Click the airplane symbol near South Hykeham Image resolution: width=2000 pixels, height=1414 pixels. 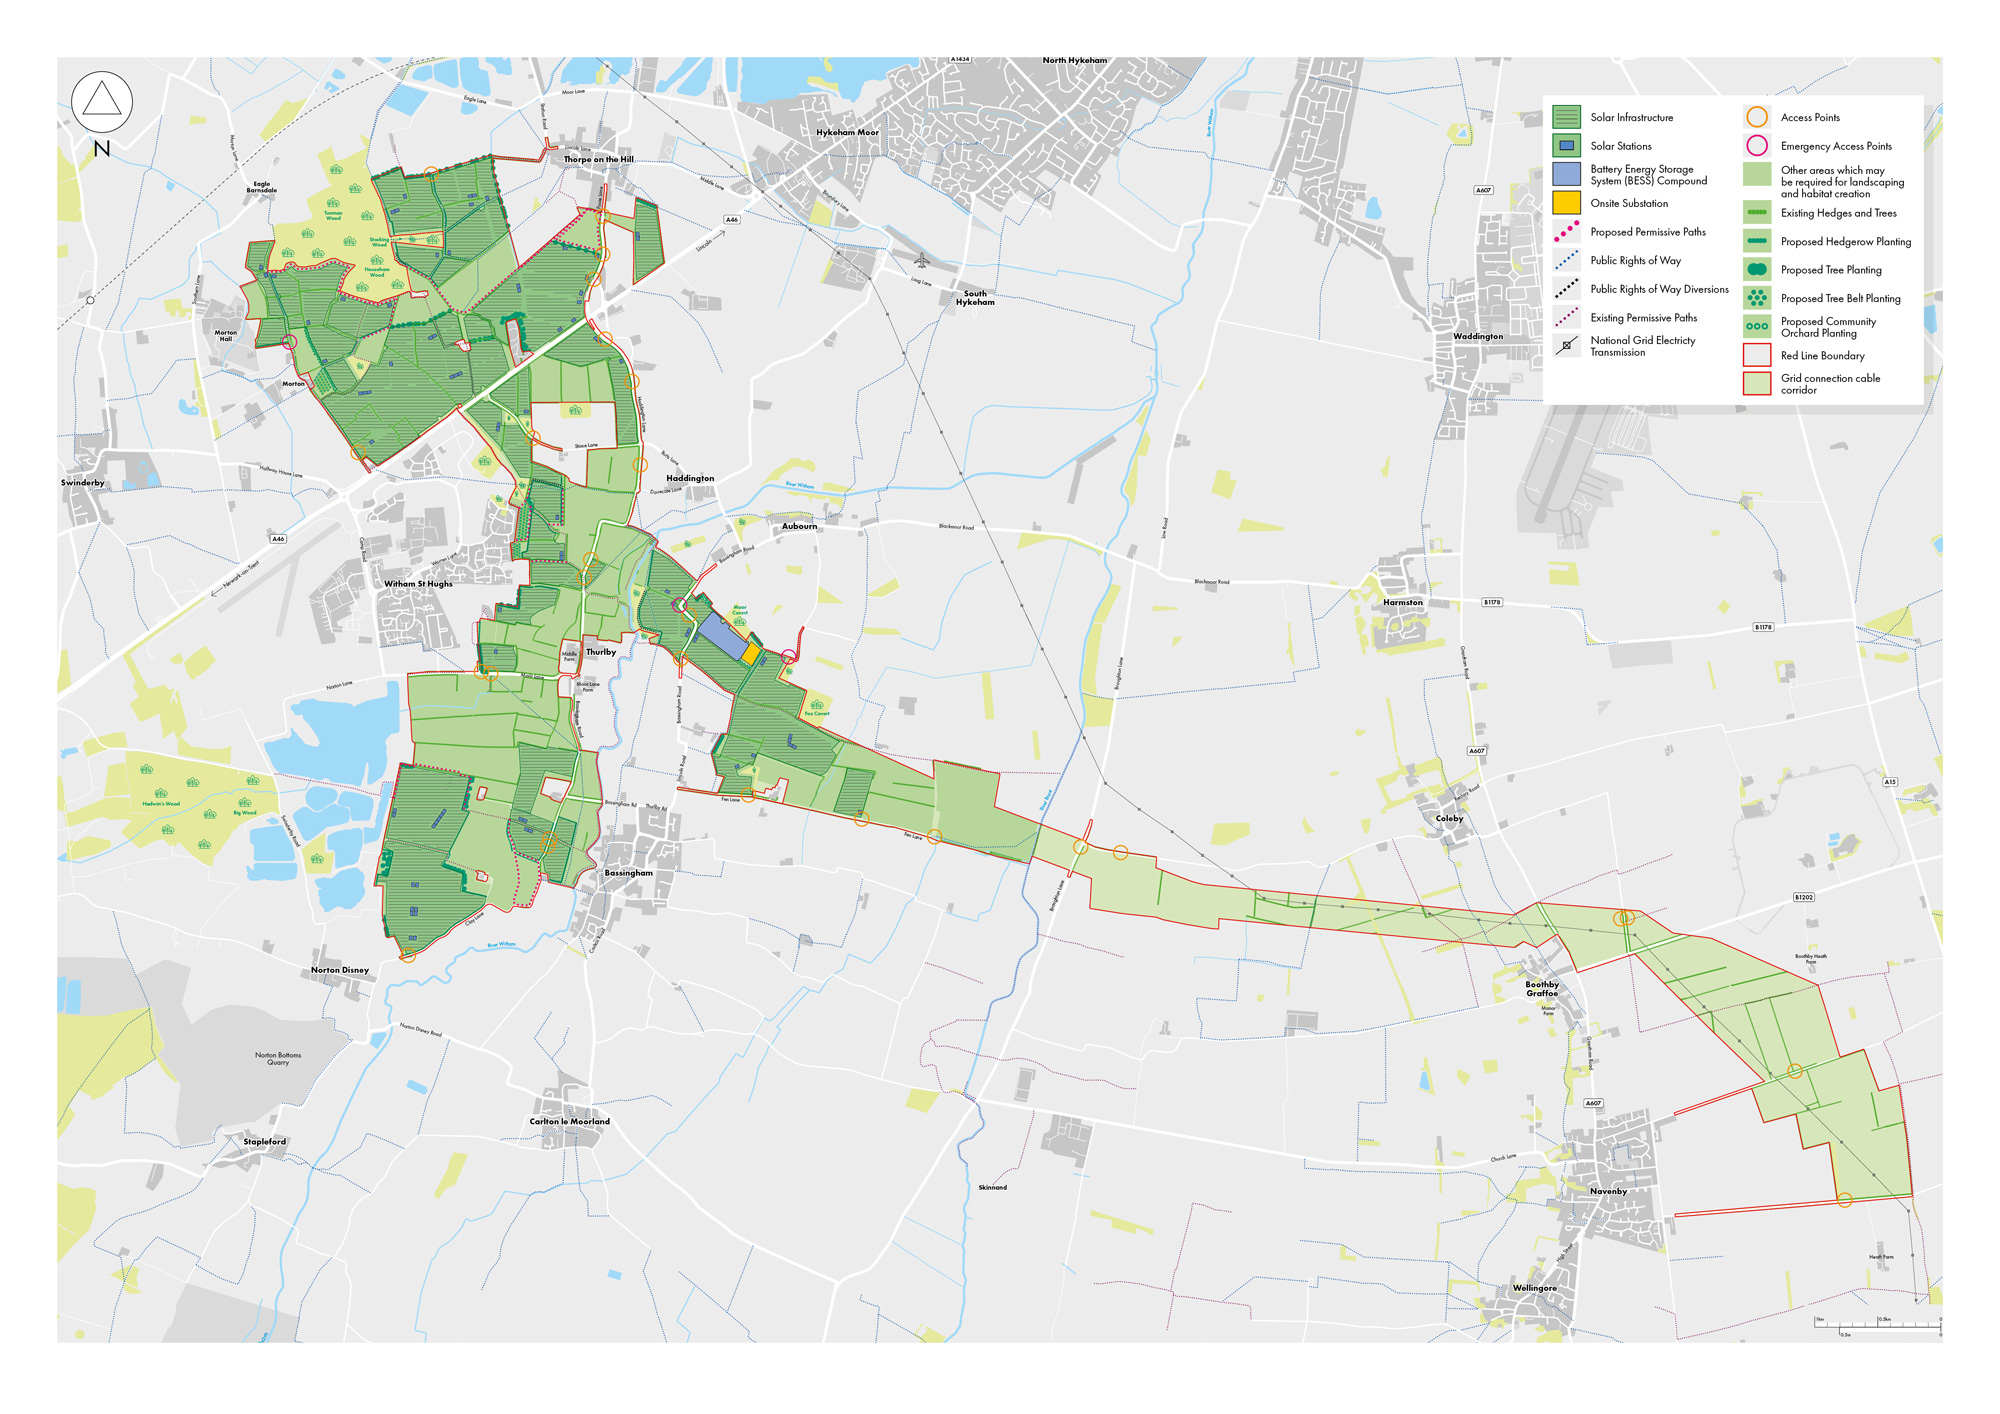(921, 261)
